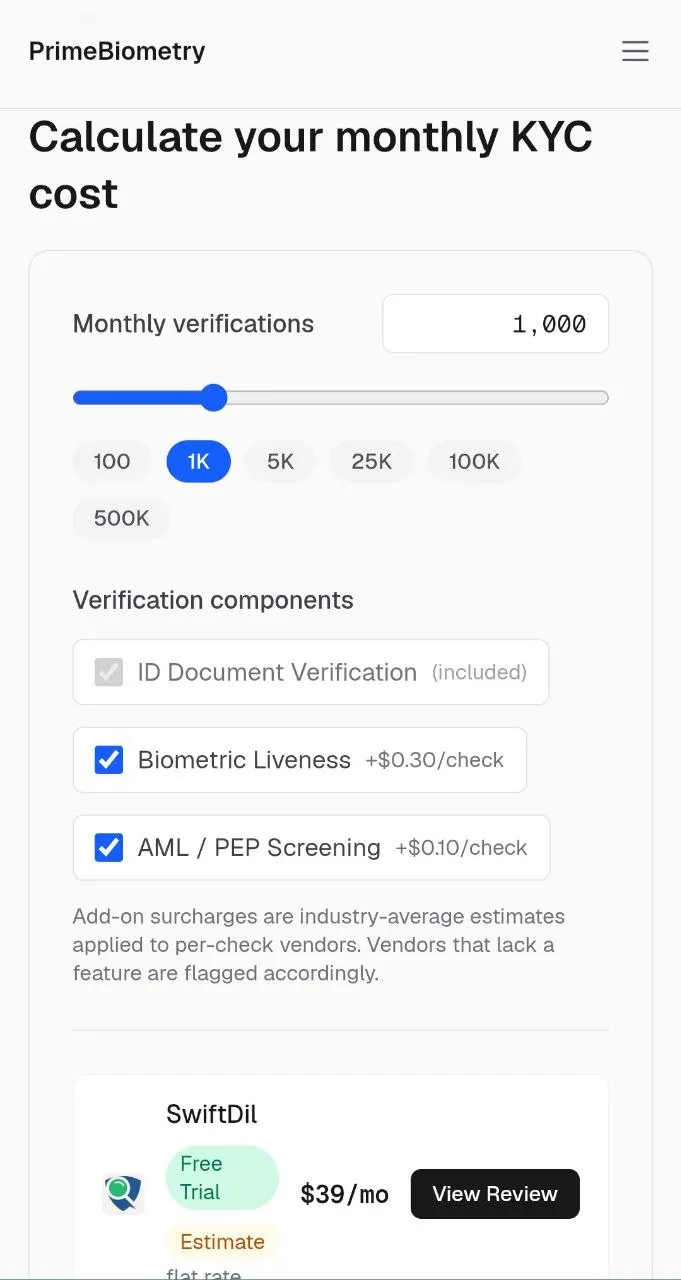
Task: Click the Verification components heading
Action: 213,600
